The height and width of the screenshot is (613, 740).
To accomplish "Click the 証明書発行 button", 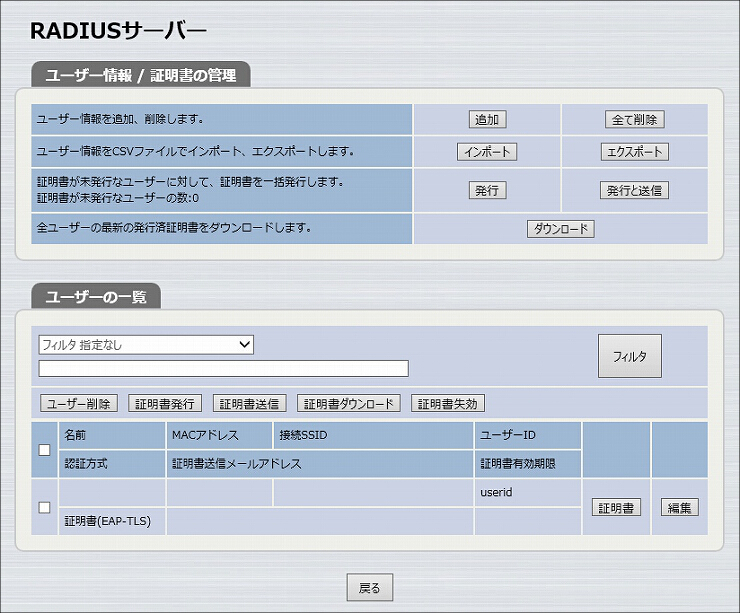I will (165, 404).
